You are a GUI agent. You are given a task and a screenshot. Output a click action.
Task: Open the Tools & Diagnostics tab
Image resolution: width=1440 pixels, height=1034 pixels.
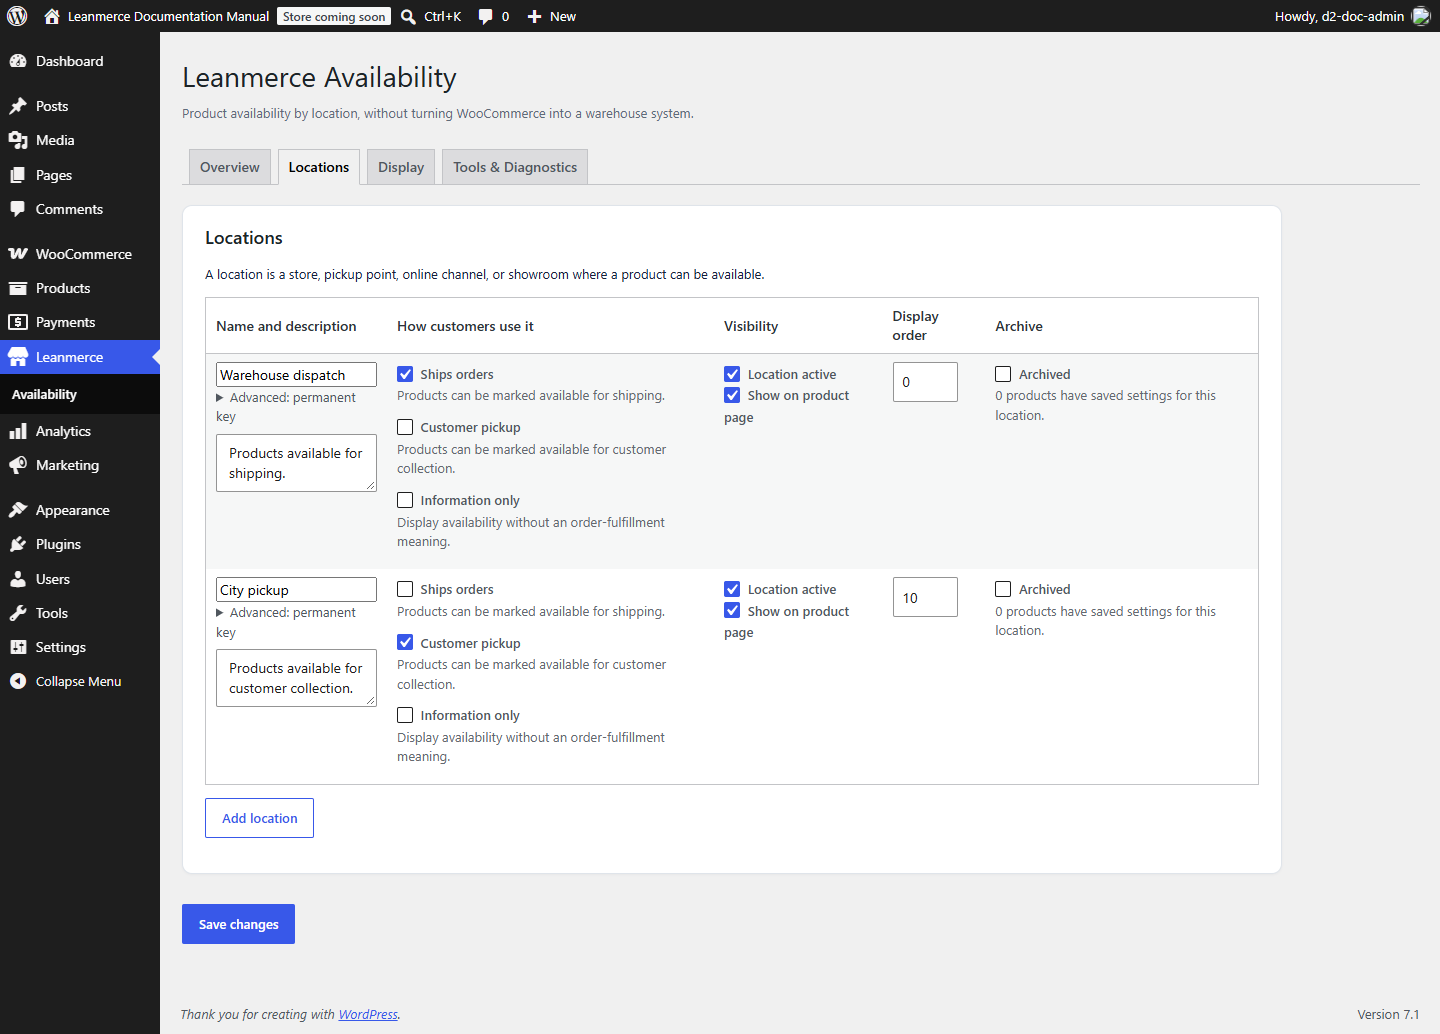click(515, 167)
